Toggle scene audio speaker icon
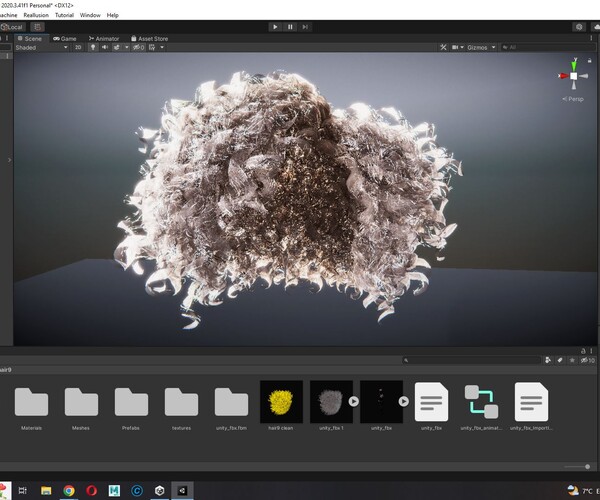 (x=104, y=47)
